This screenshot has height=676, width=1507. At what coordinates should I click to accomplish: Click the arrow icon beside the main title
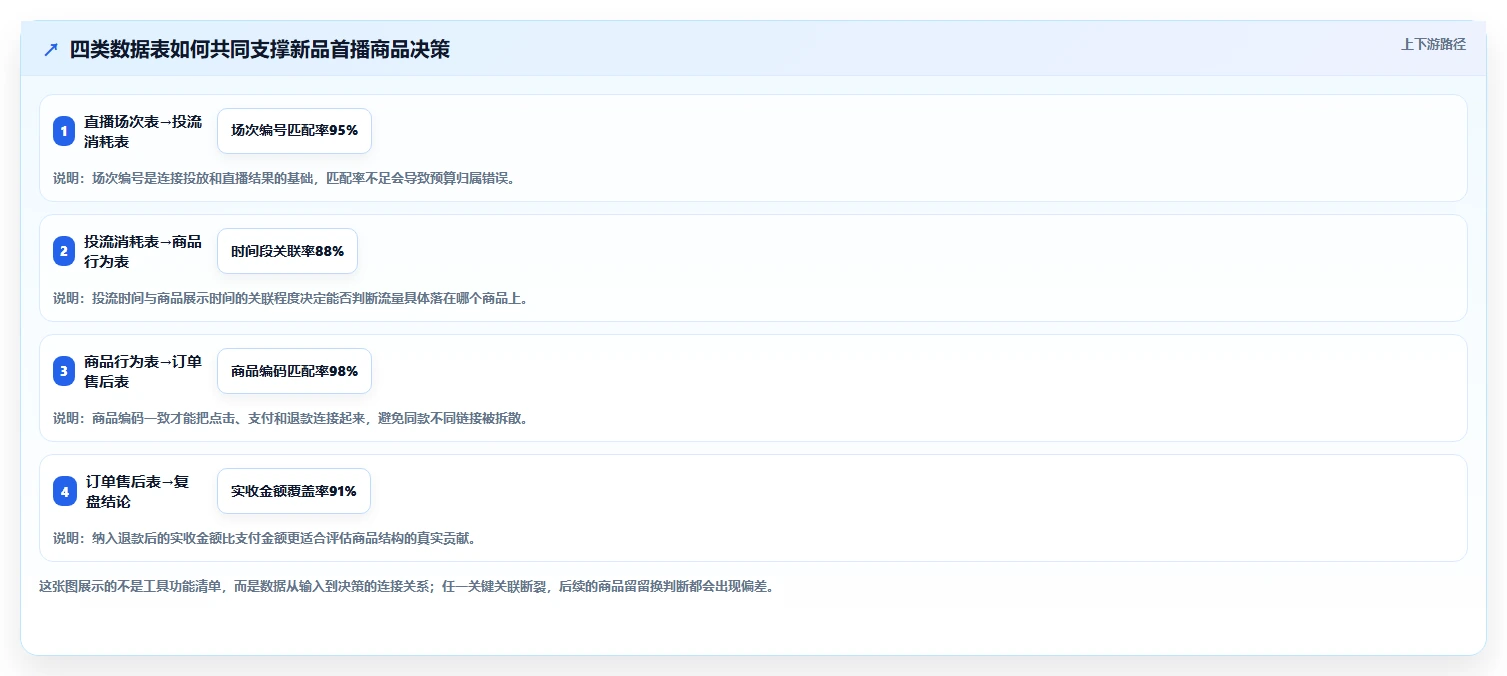(51, 50)
